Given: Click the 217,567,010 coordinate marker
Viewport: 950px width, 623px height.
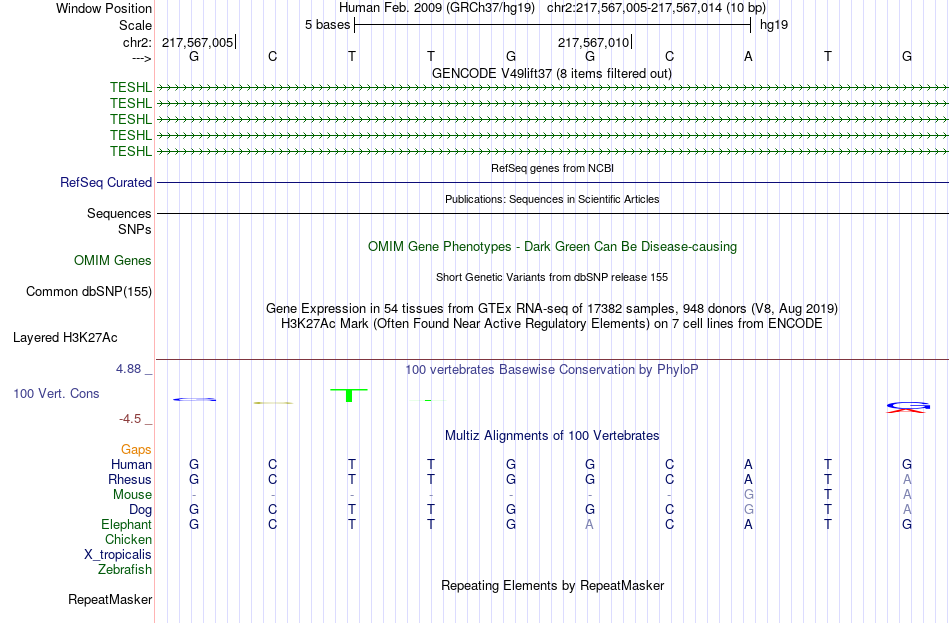Looking at the screenshot, I should tap(594, 42).
